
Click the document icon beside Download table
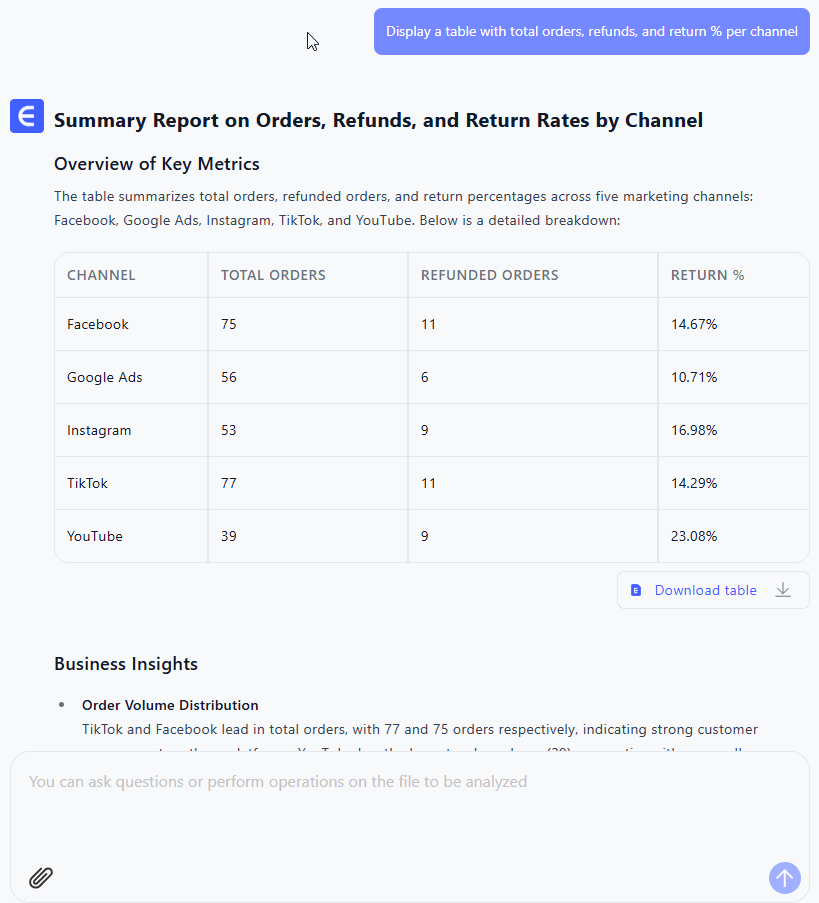point(636,591)
